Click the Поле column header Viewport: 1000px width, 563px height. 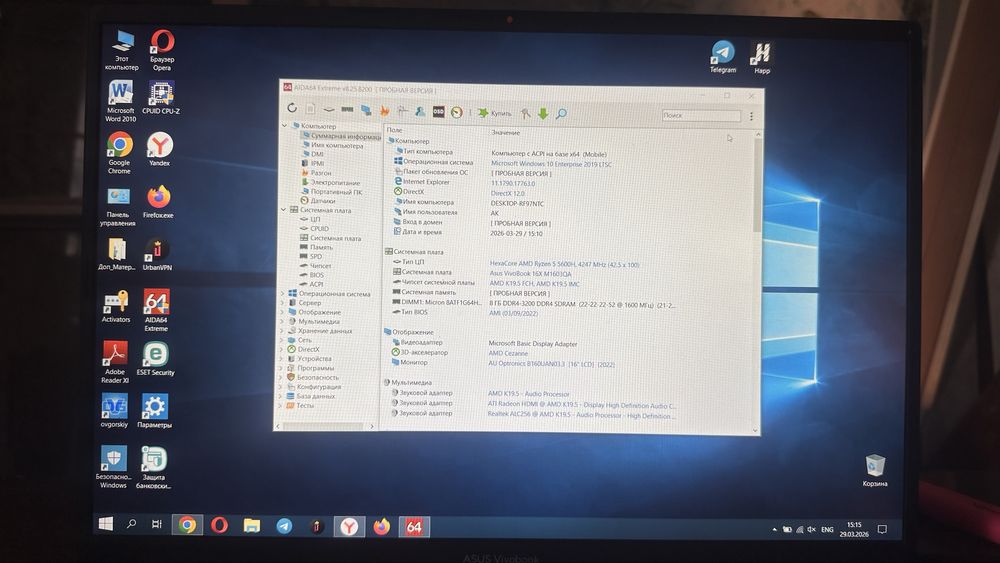click(x=394, y=129)
